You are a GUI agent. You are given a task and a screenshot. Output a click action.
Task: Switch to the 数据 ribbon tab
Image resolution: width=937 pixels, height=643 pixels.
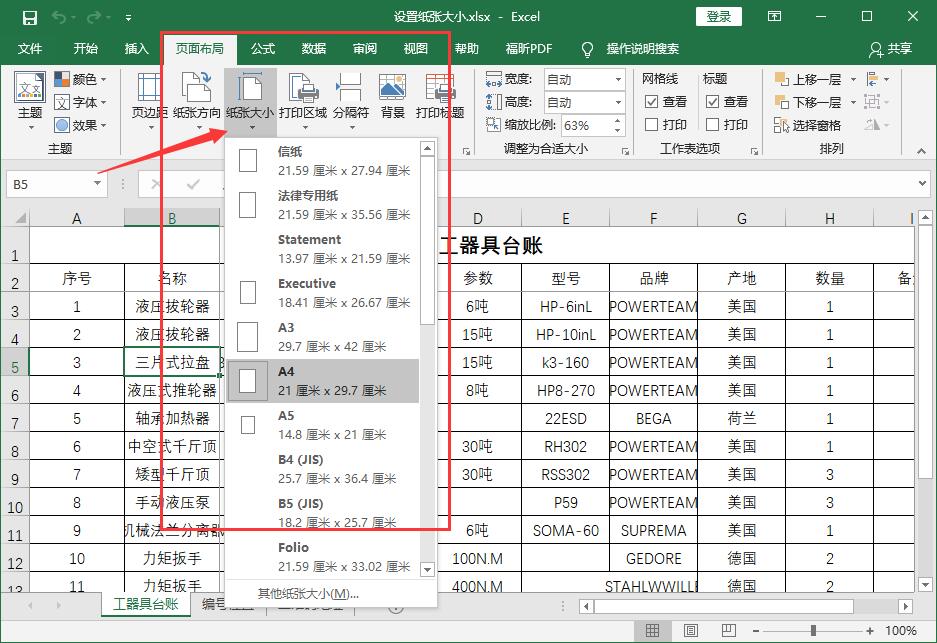pos(313,47)
